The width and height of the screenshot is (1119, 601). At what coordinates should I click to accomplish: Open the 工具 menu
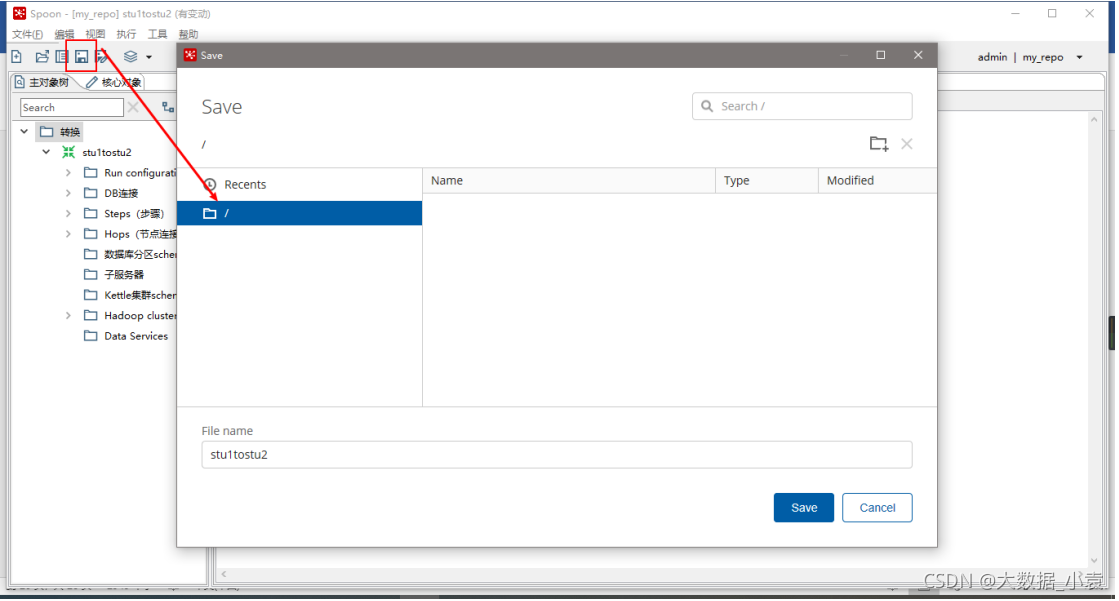(x=157, y=34)
